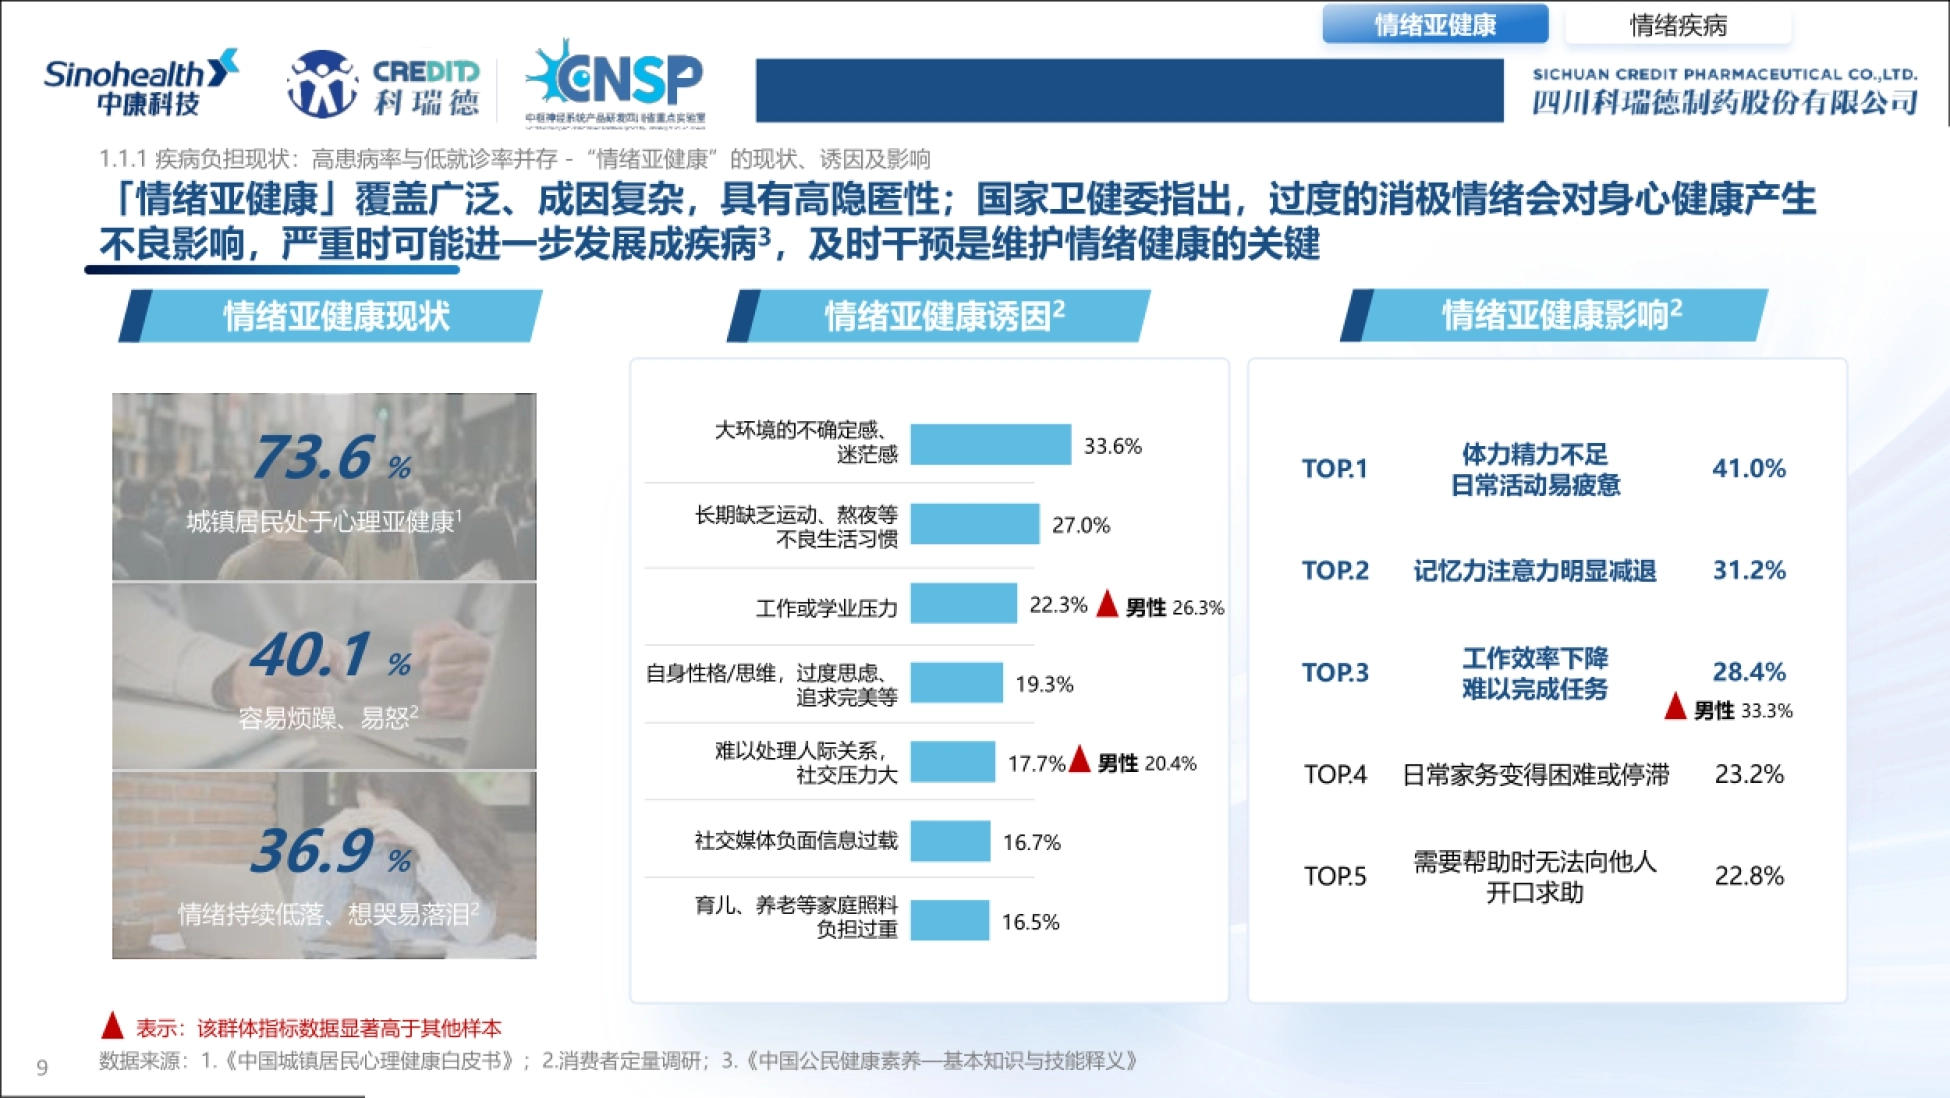Click the 22.8% value
Viewport: 1950px width, 1098px height.
(1749, 876)
